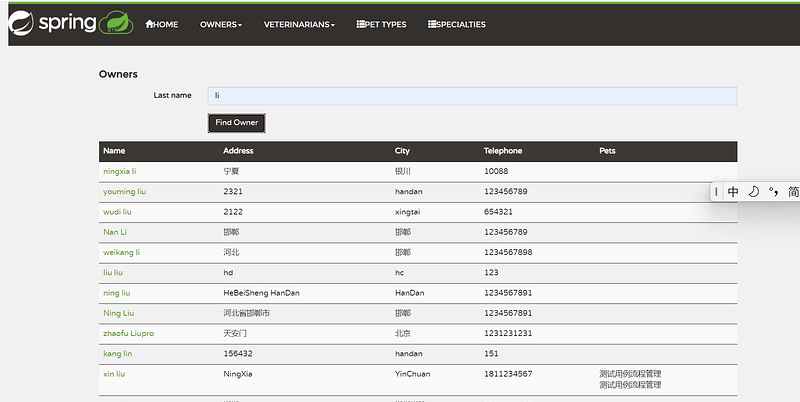Open owner kang lin

tap(117, 354)
